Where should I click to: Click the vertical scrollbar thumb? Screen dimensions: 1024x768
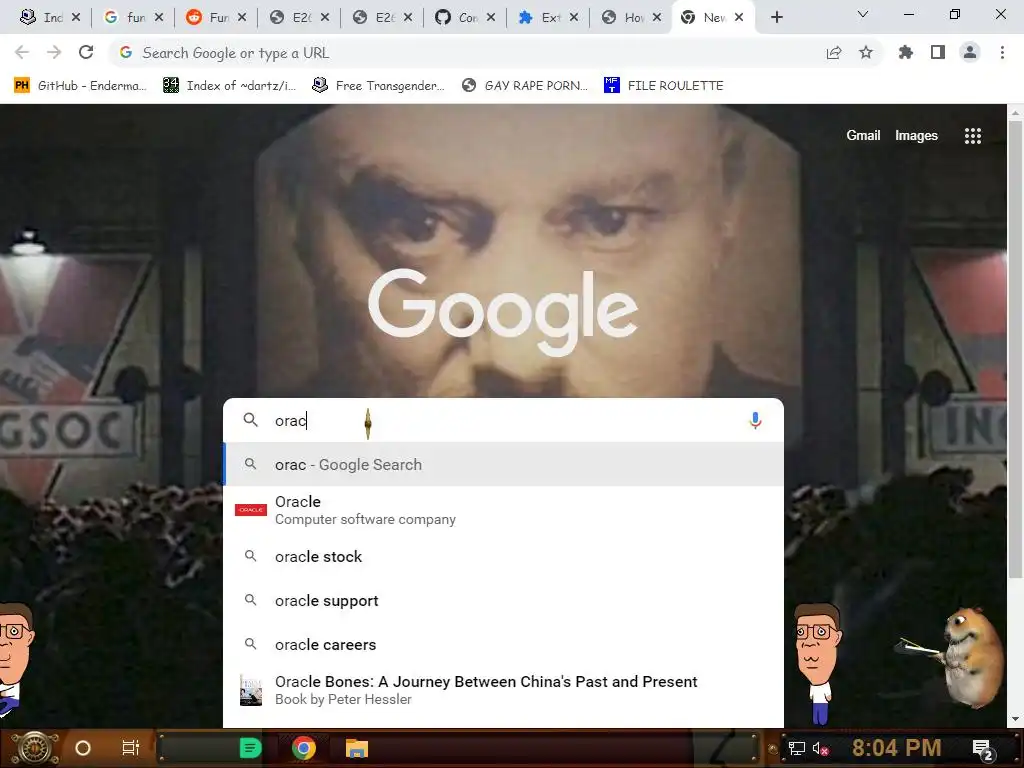(x=1015, y=349)
